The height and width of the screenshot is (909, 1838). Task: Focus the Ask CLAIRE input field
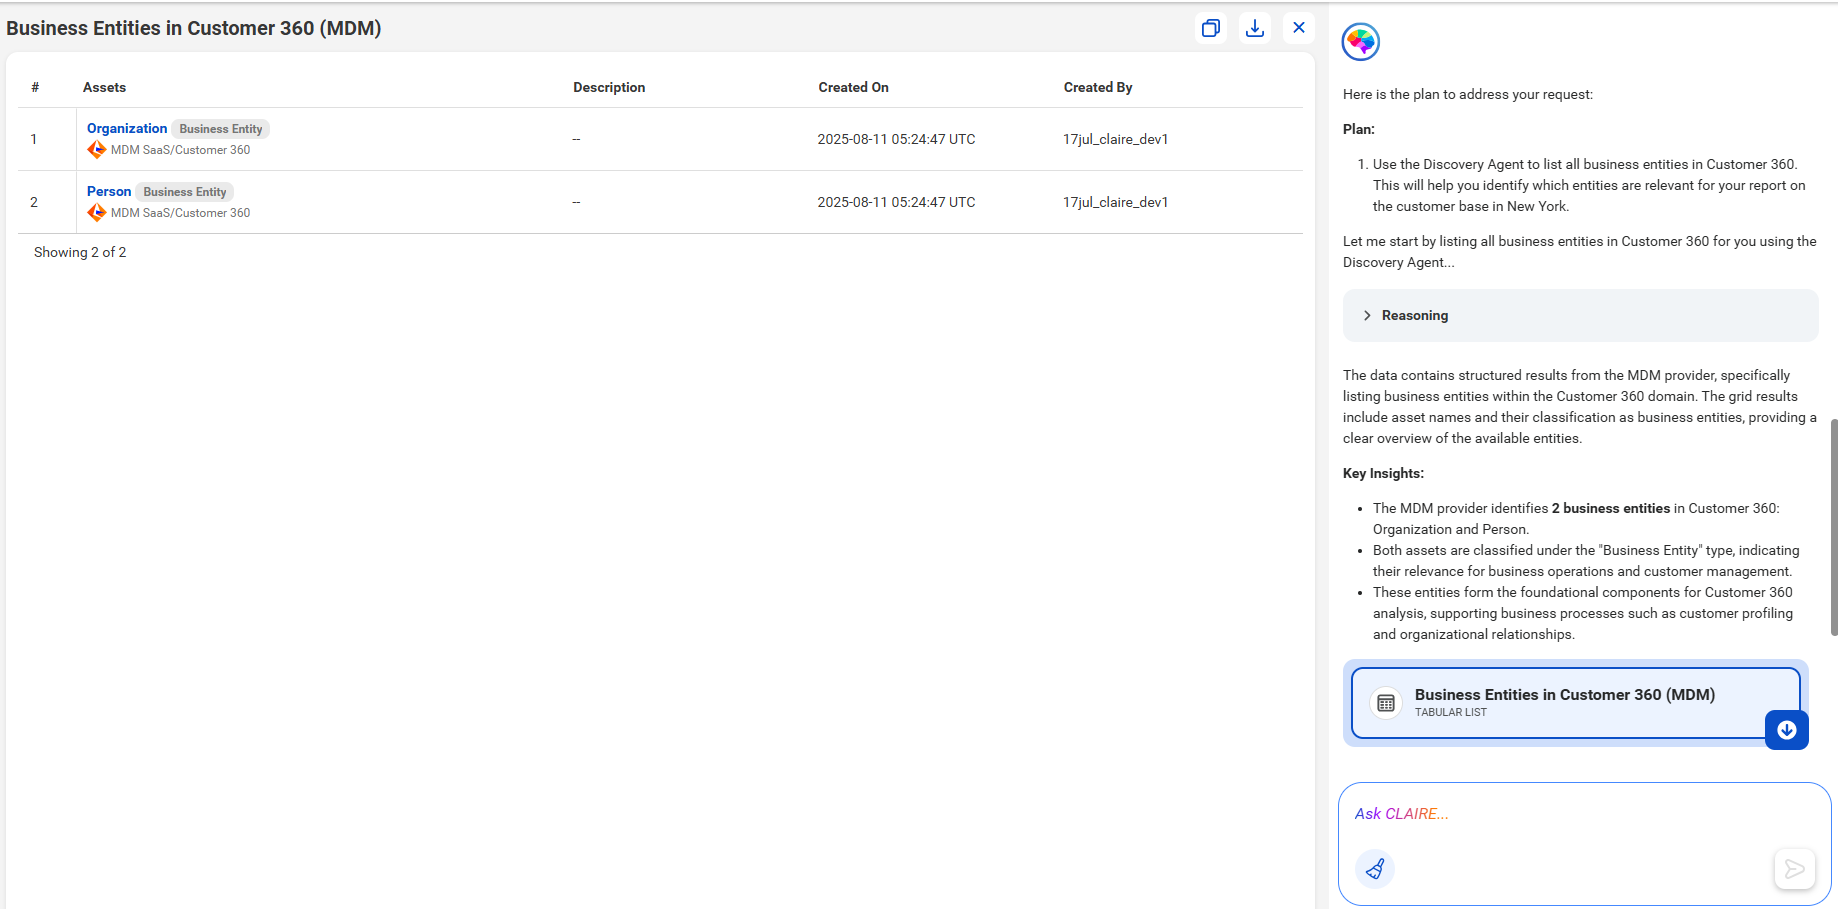(1585, 814)
